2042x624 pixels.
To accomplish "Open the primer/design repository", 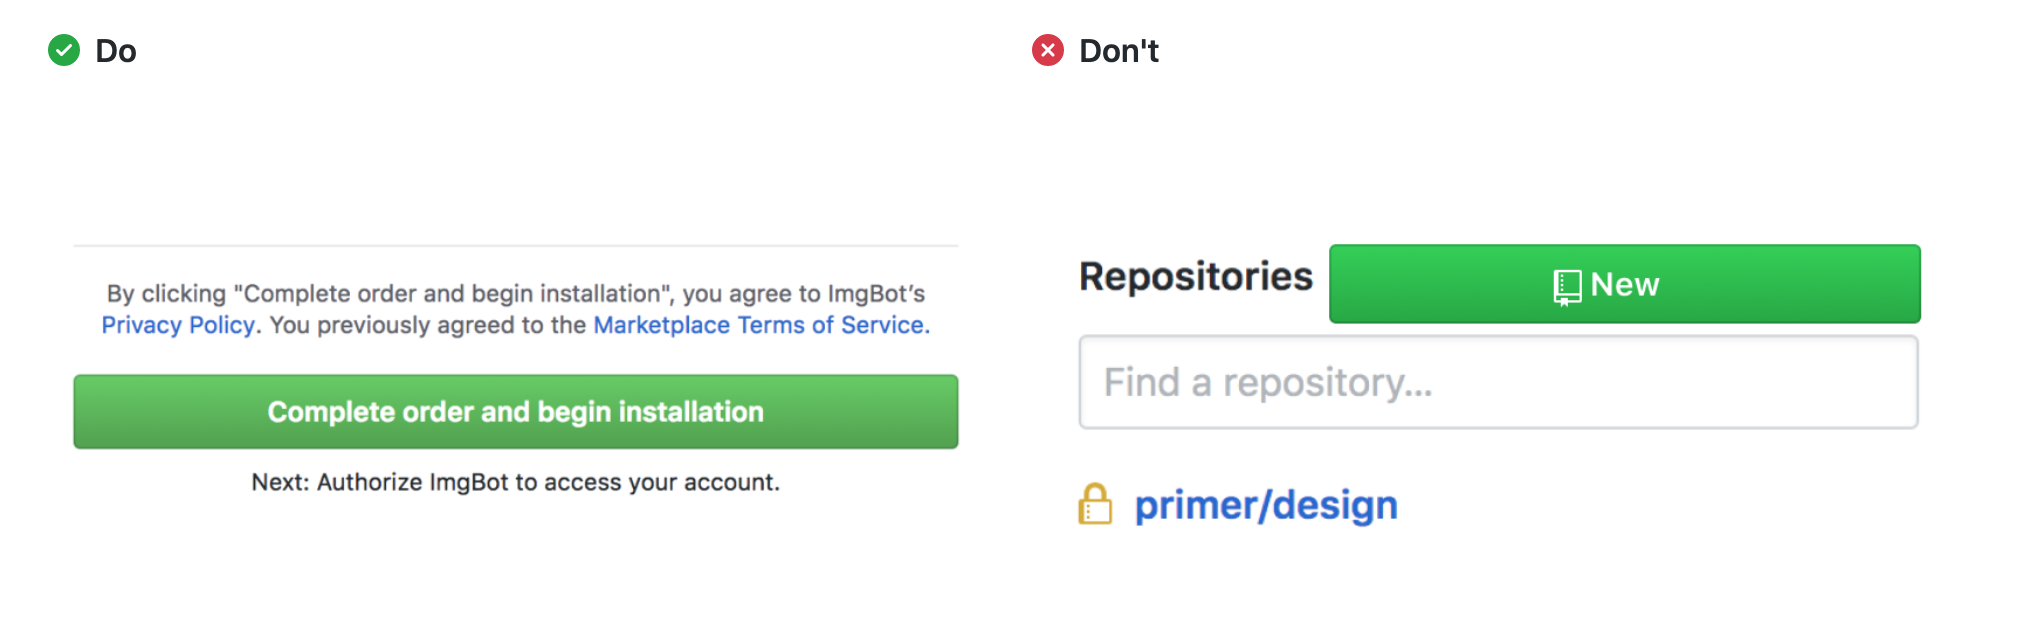I will [1265, 505].
